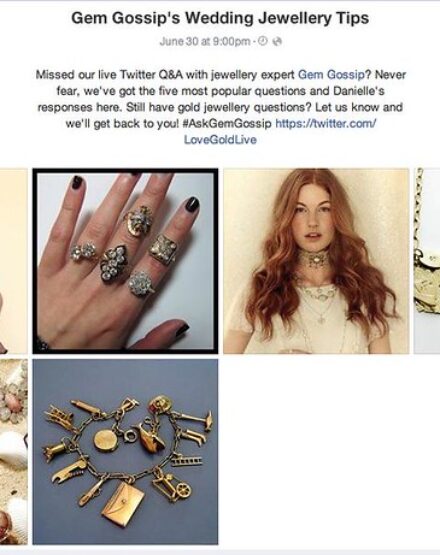Open the partial seashells photo
This screenshot has height=555, width=440.
tap(14, 452)
